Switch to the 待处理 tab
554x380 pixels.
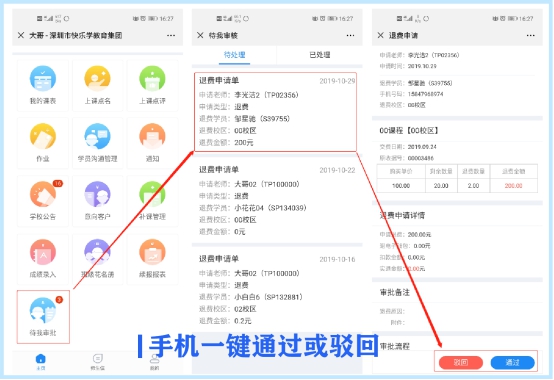[235, 55]
